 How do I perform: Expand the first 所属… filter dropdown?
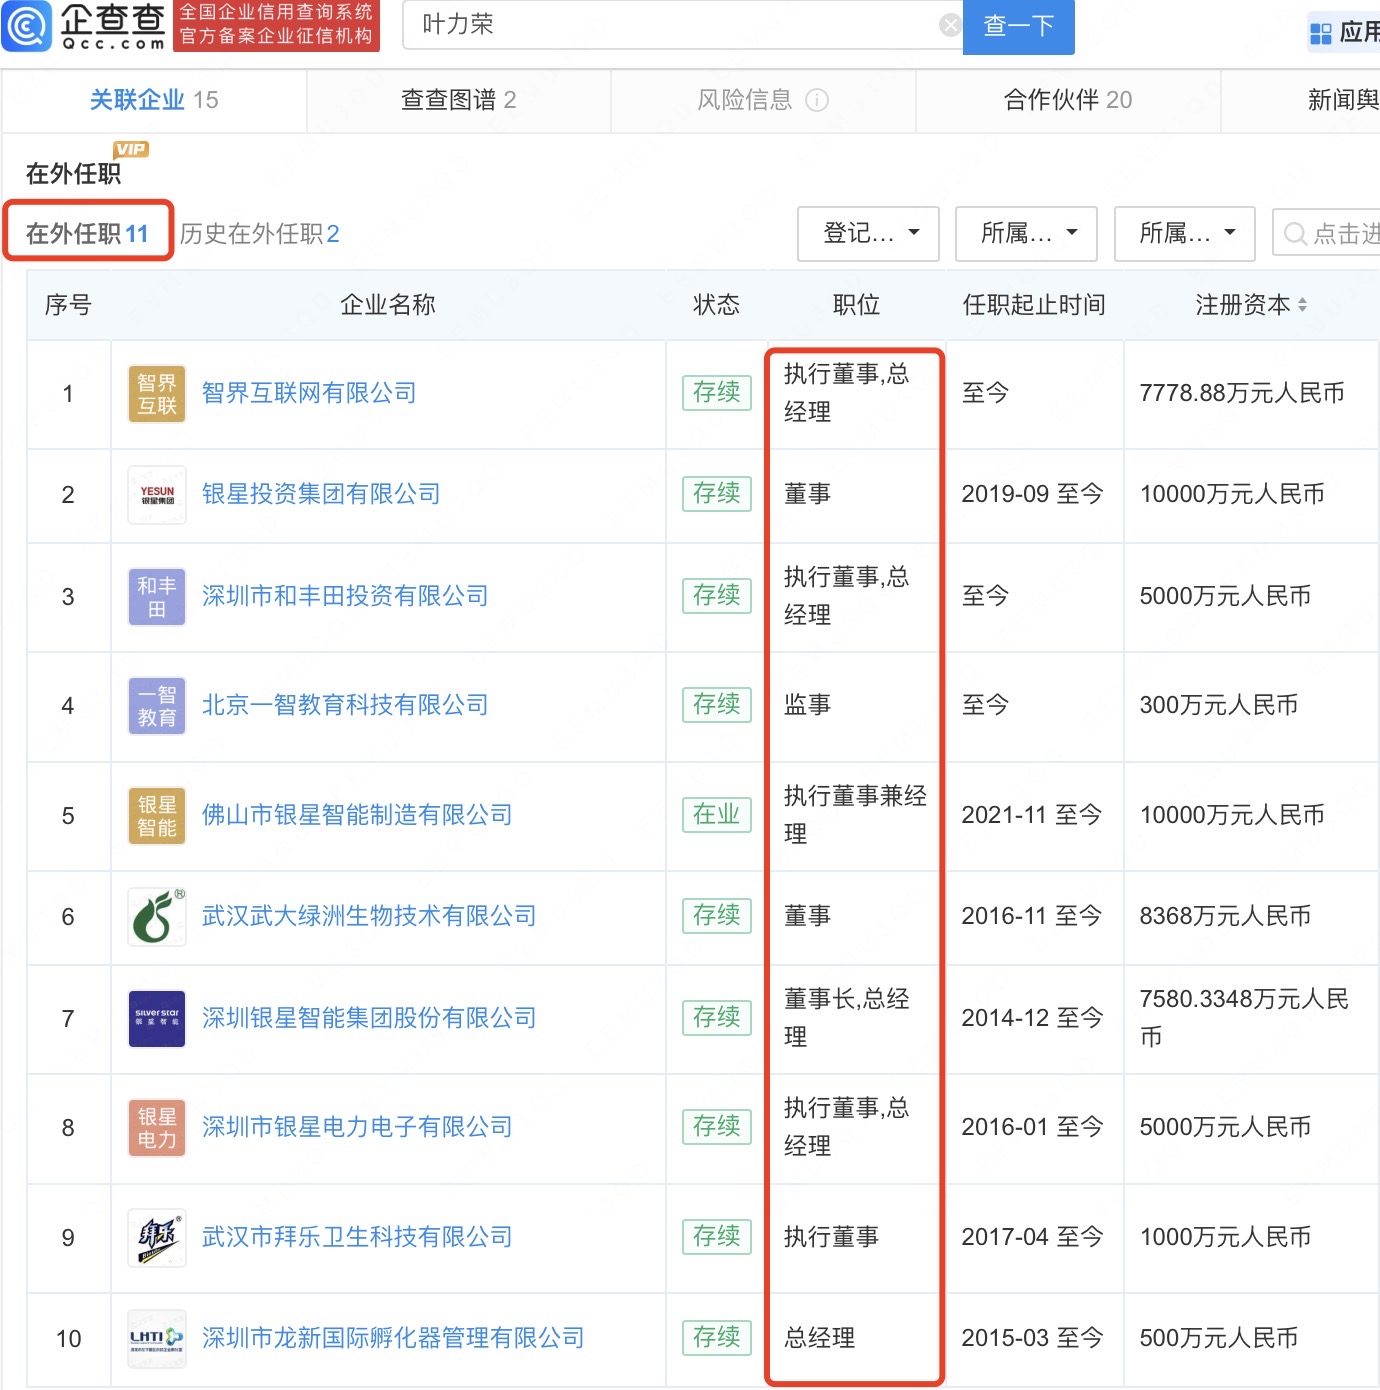tap(1026, 234)
